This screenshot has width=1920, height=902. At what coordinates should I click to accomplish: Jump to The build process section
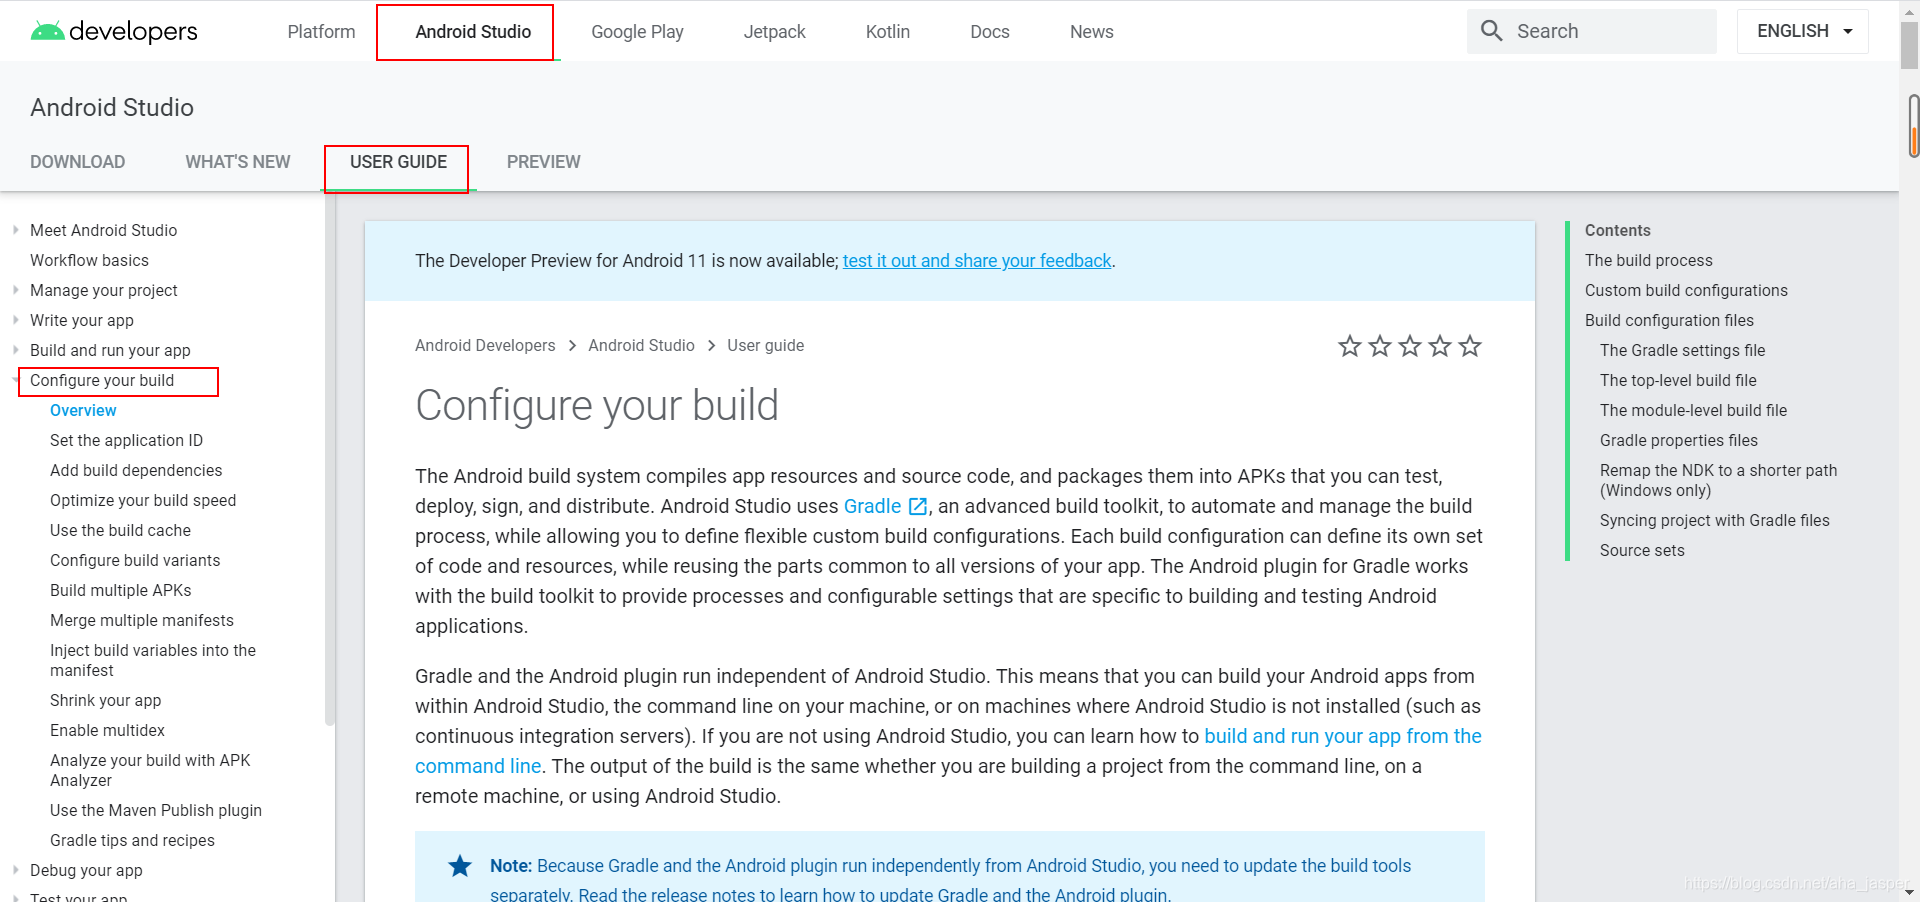(1648, 260)
